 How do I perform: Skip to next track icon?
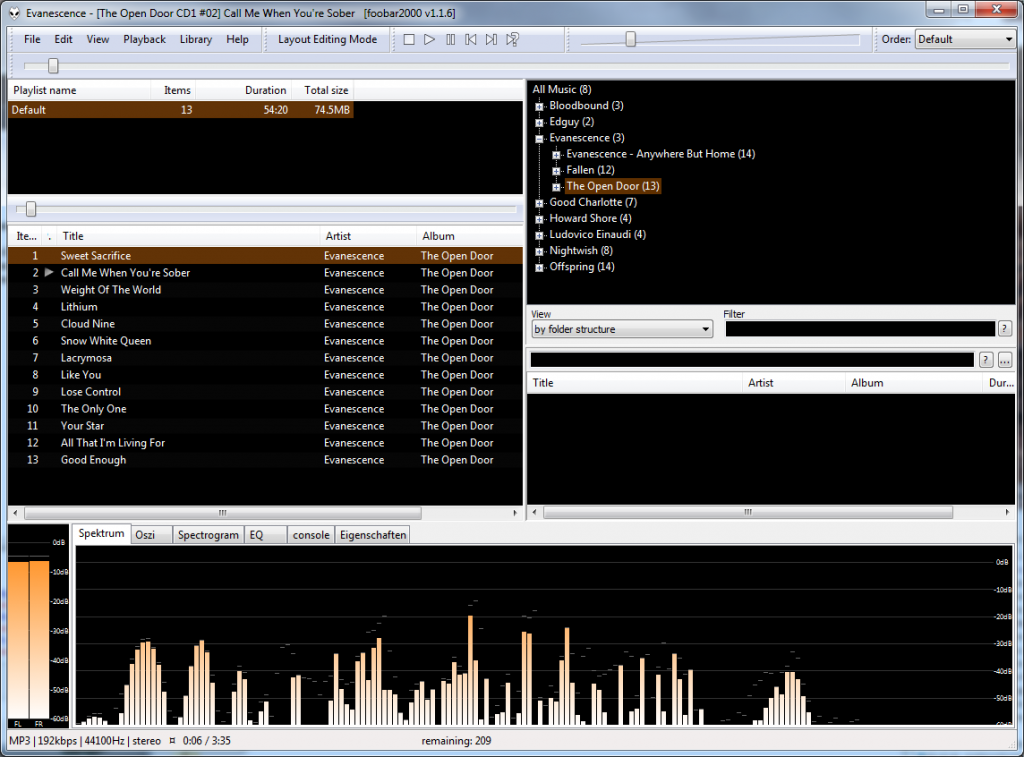tap(491, 40)
